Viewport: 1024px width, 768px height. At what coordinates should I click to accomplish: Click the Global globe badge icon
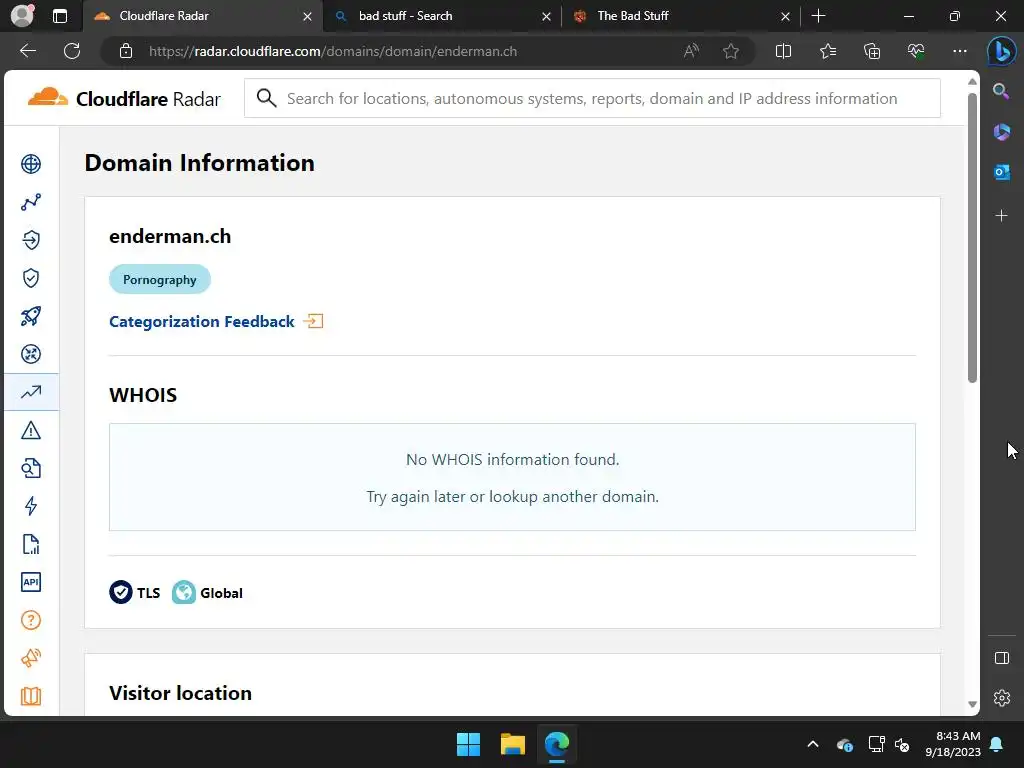pyautogui.click(x=184, y=592)
